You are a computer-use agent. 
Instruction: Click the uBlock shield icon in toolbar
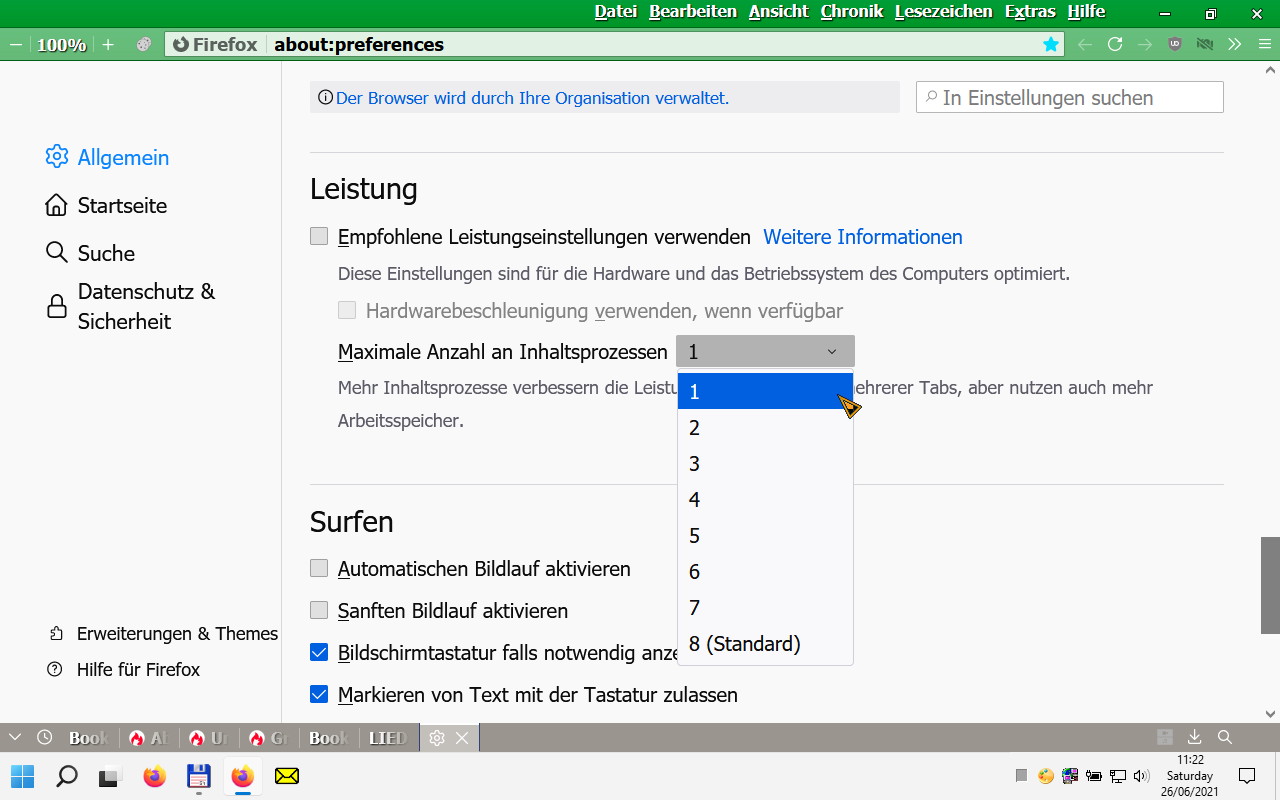point(1175,45)
